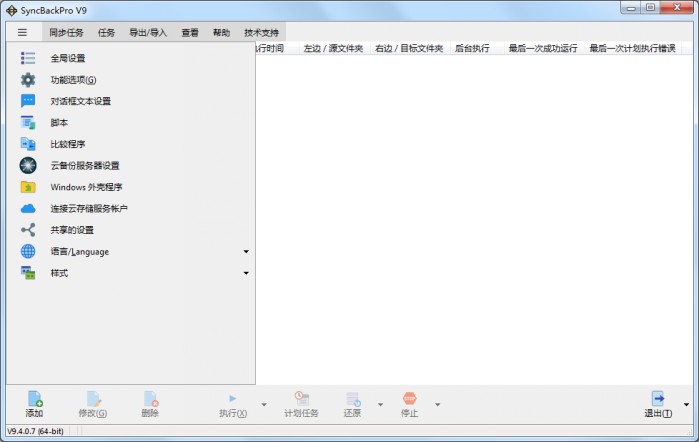This screenshot has width=699, height=442.
Task: Click the 最后一次成功运行 column header
Action: pos(543,48)
